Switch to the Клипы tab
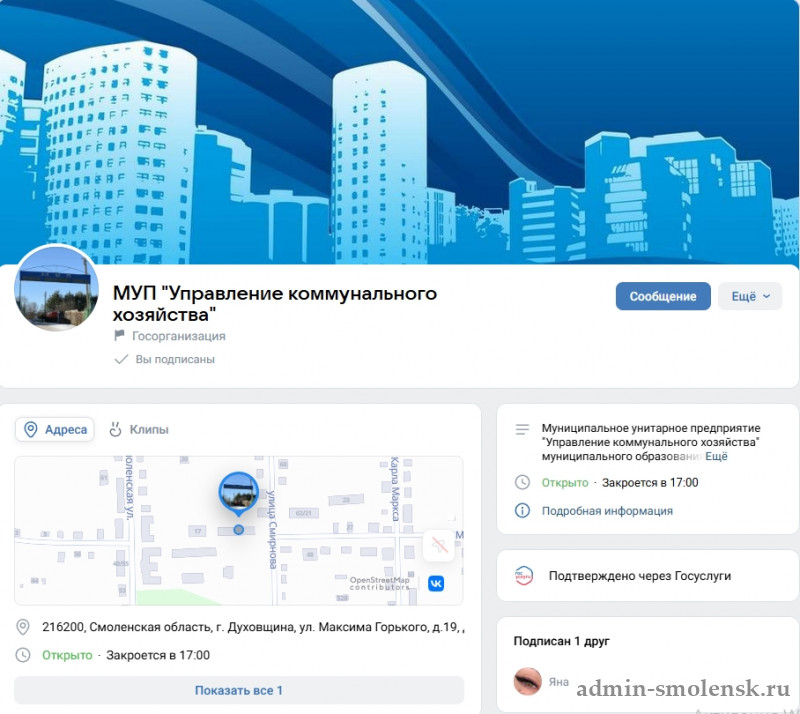This screenshot has height=714, width=800. (x=138, y=429)
